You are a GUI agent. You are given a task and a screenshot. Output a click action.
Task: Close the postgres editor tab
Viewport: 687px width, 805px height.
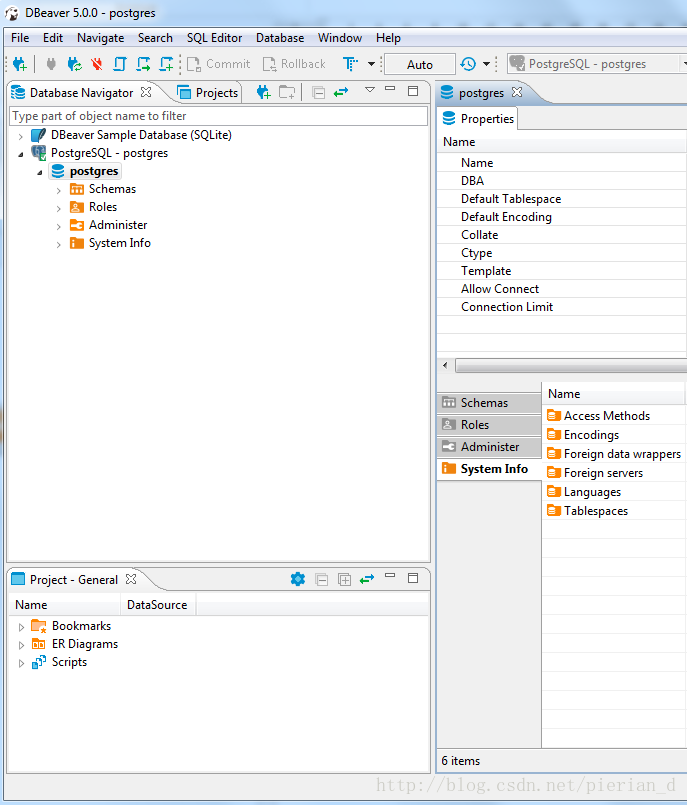(x=517, y=92)
